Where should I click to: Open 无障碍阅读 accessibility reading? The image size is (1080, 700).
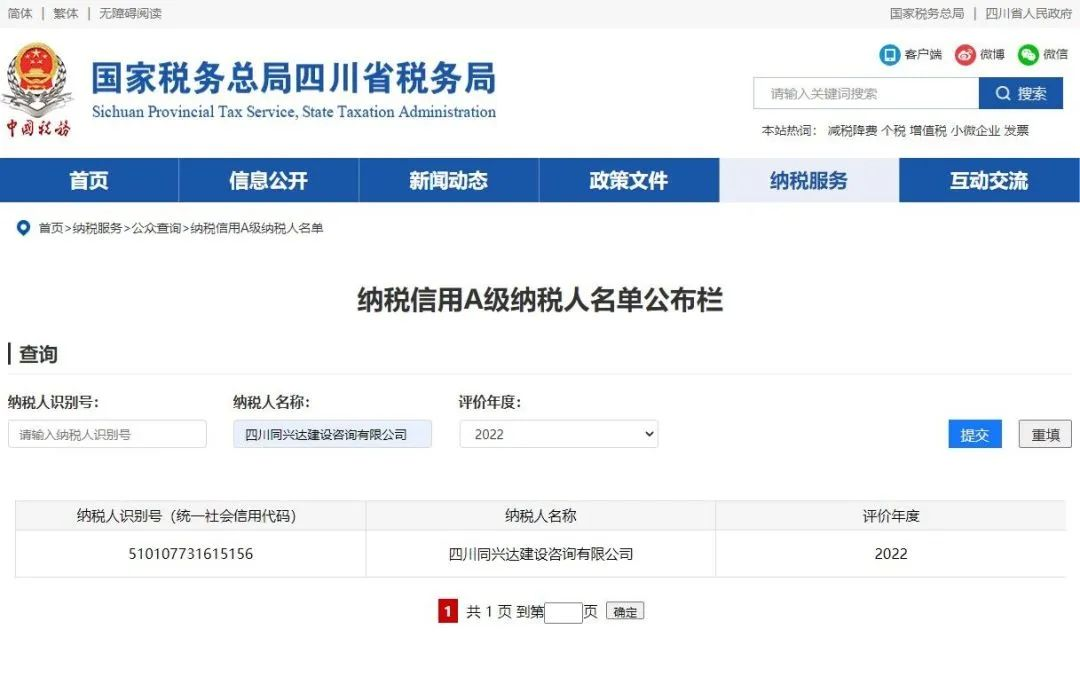(x=130, y=13)
